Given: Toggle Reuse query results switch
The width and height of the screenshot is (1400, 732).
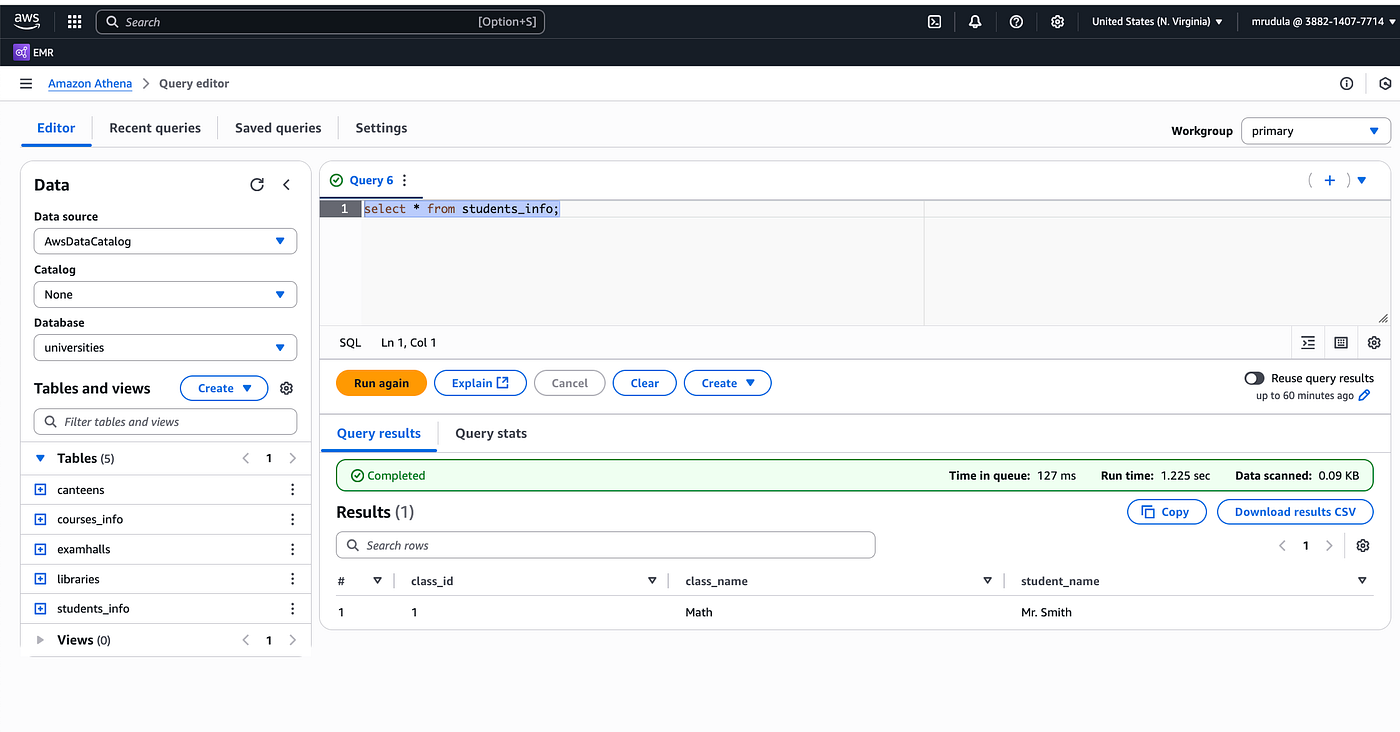Looking at the screenshot, I should click(x=1254, y=378).
